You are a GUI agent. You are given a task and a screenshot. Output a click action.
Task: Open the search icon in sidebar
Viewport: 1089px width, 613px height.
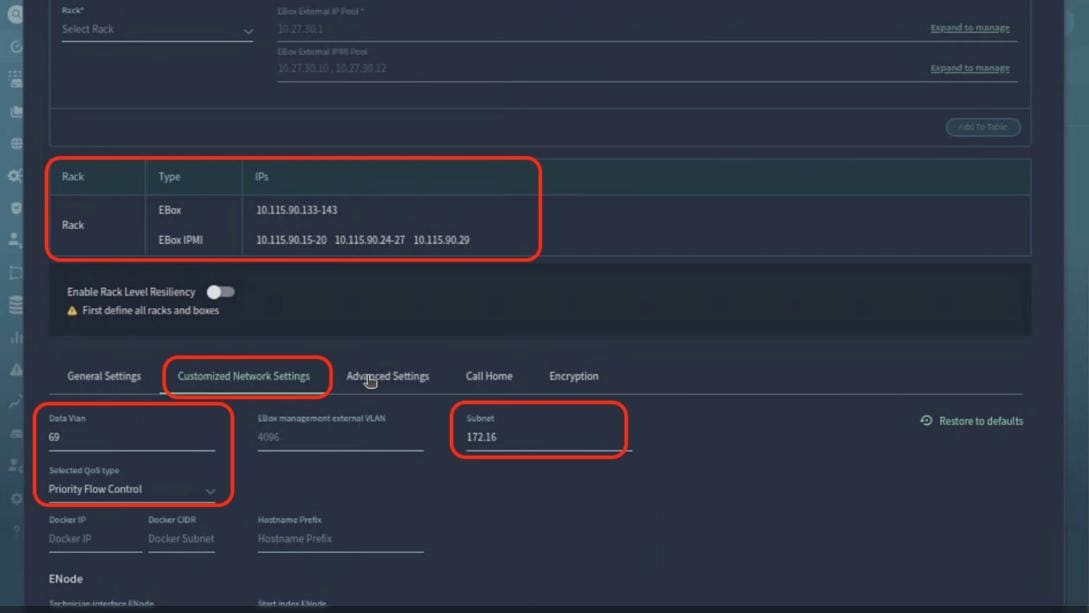(x=13, y=16)
